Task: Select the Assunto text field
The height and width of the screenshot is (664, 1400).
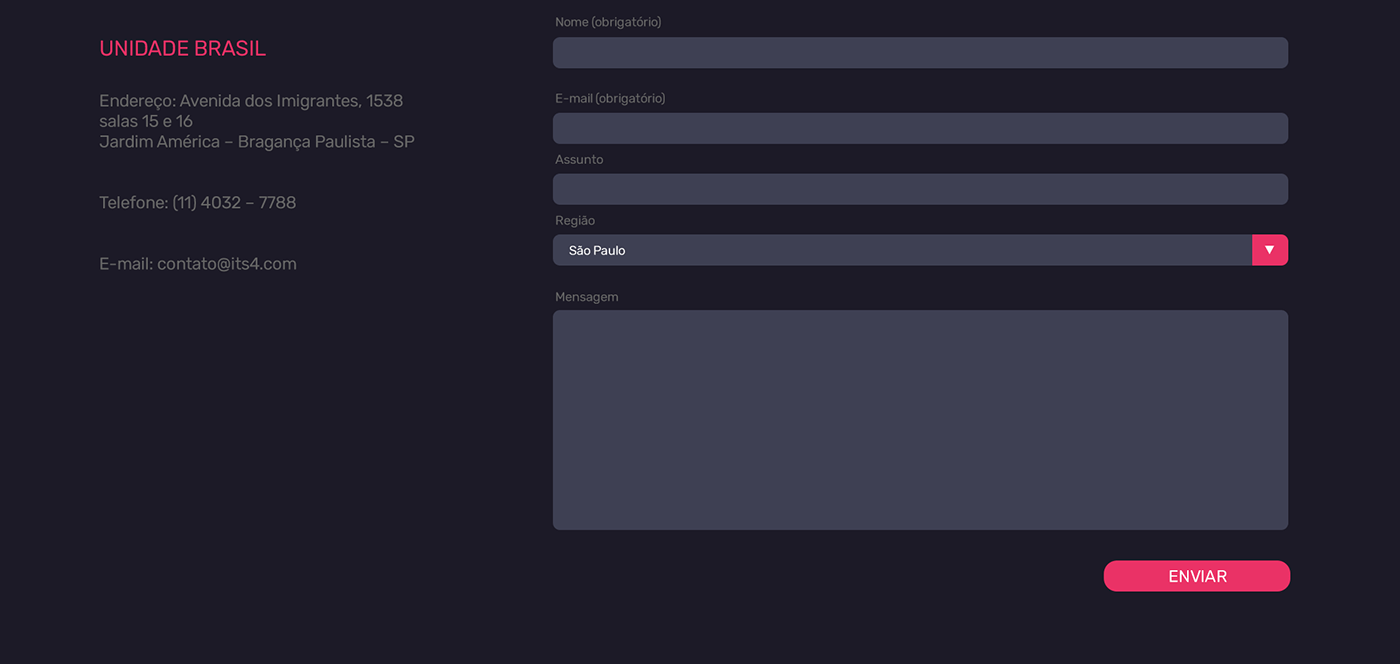Action: pos(920,190)
